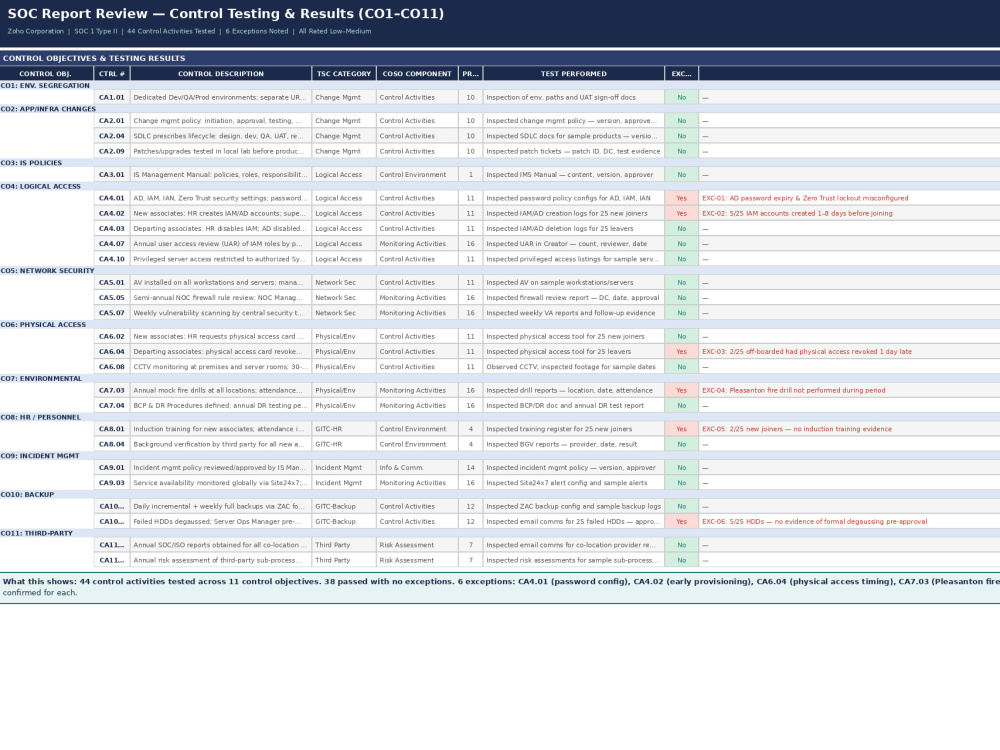The image size is (1000, 750).
Task: Click the SOC Report Review page title
Action: 226,14
